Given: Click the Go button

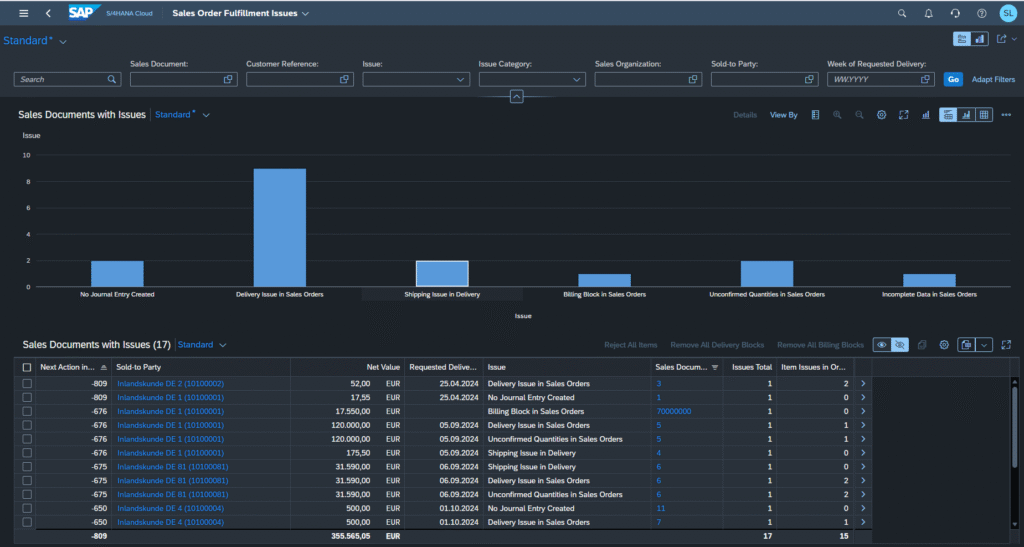Looking at the screenshot, I should pos(953,80).
